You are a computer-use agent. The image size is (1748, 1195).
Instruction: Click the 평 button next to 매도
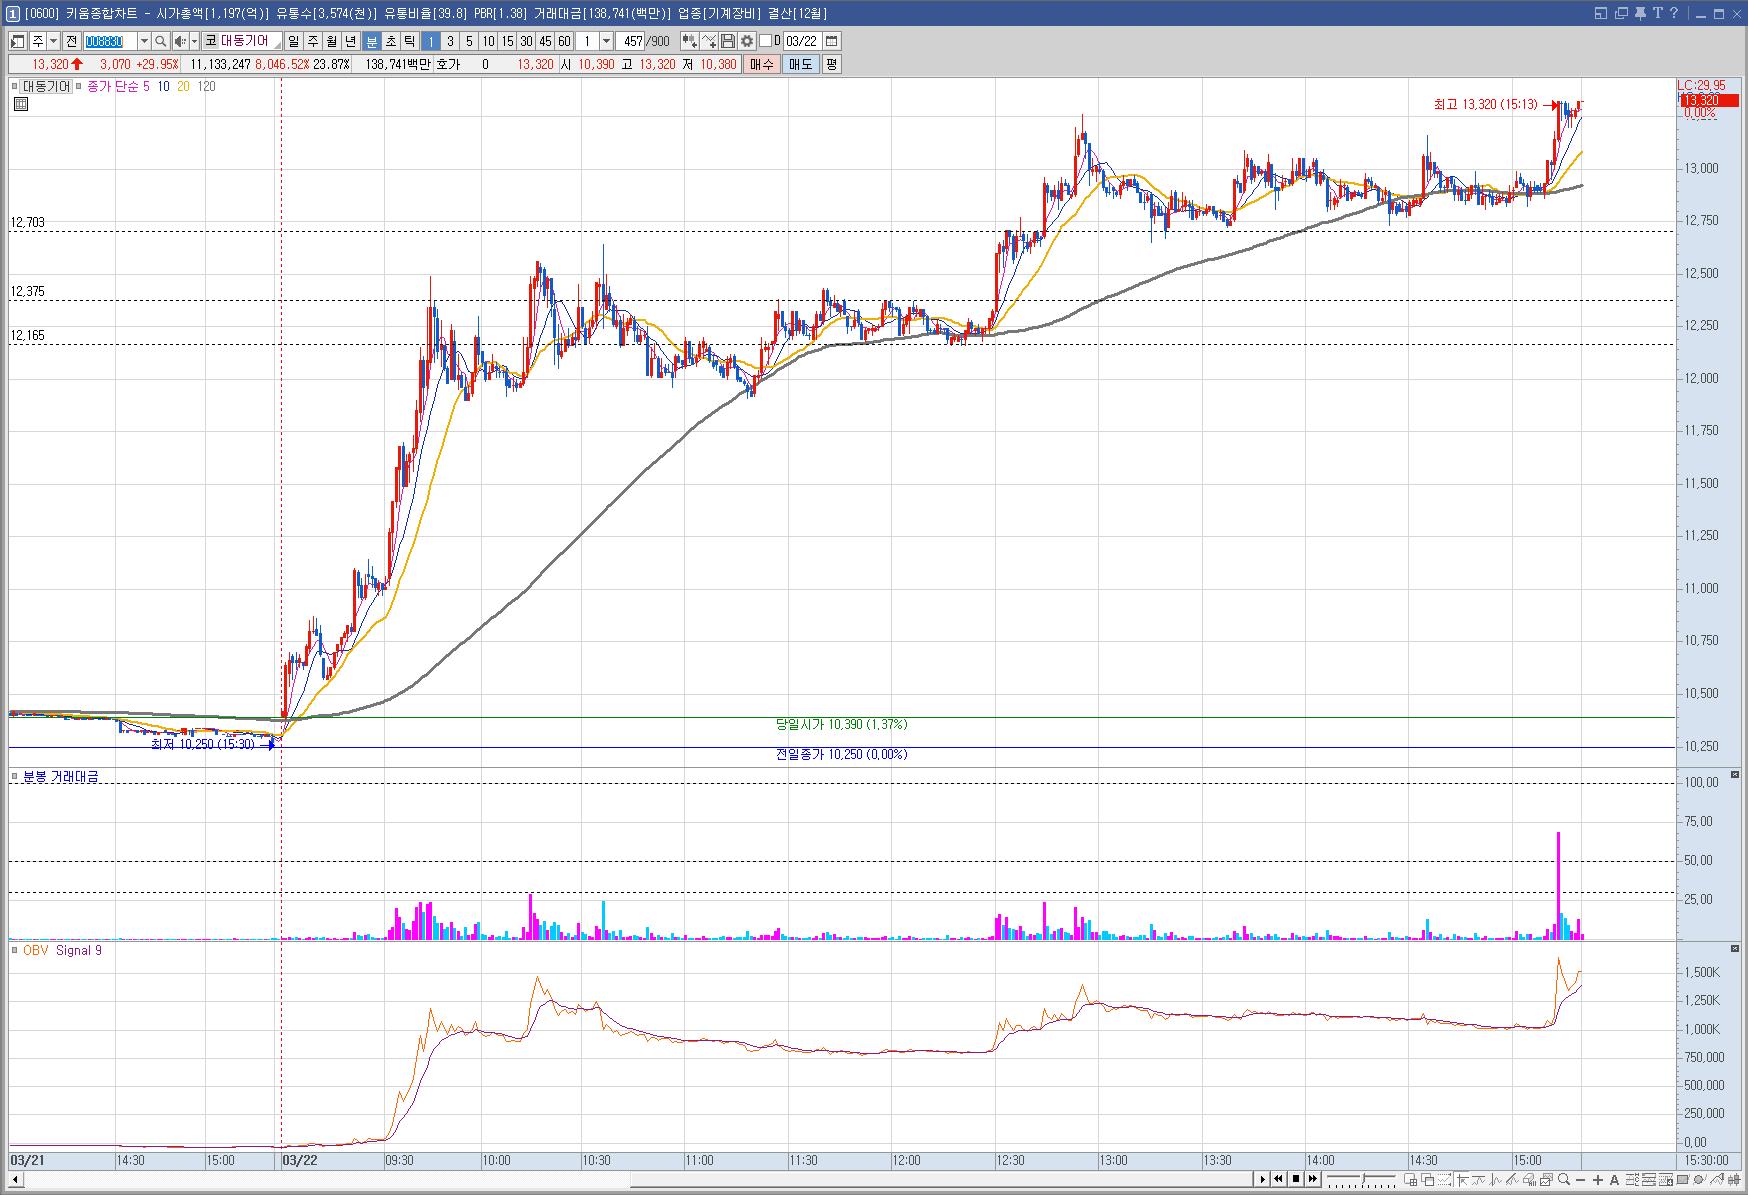coord(831,64)
